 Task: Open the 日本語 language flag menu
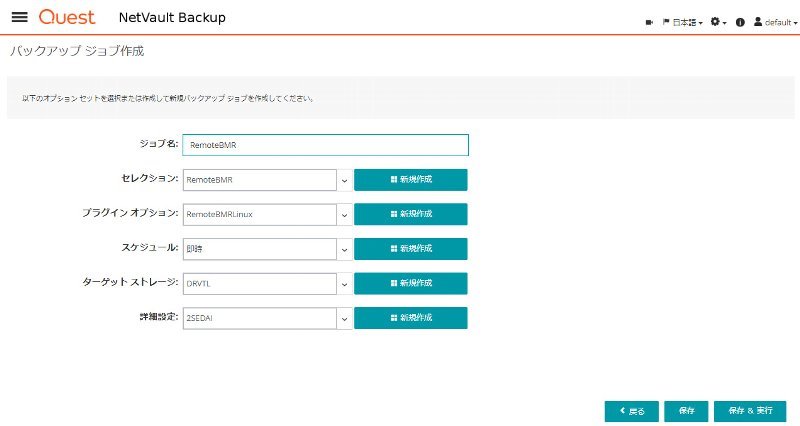[683, 22]
